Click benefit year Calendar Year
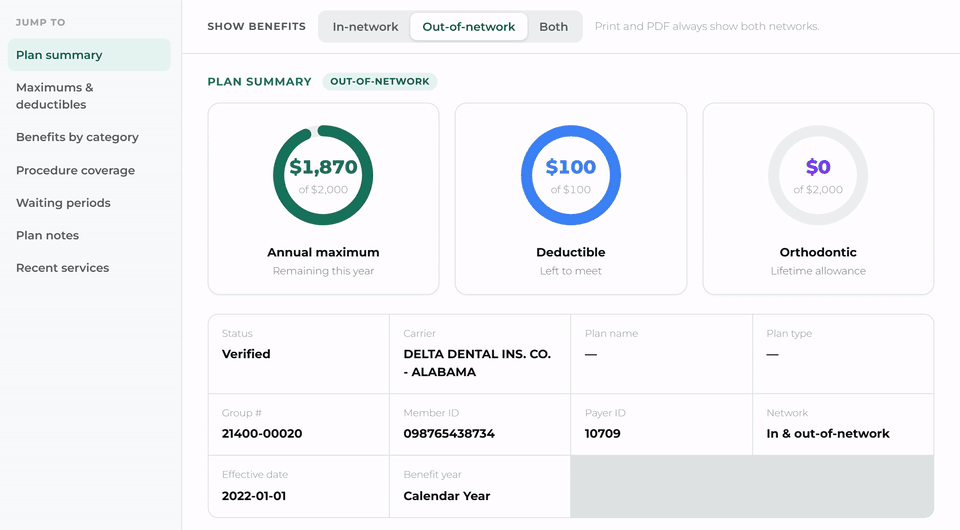 click(x=447, y=496)
